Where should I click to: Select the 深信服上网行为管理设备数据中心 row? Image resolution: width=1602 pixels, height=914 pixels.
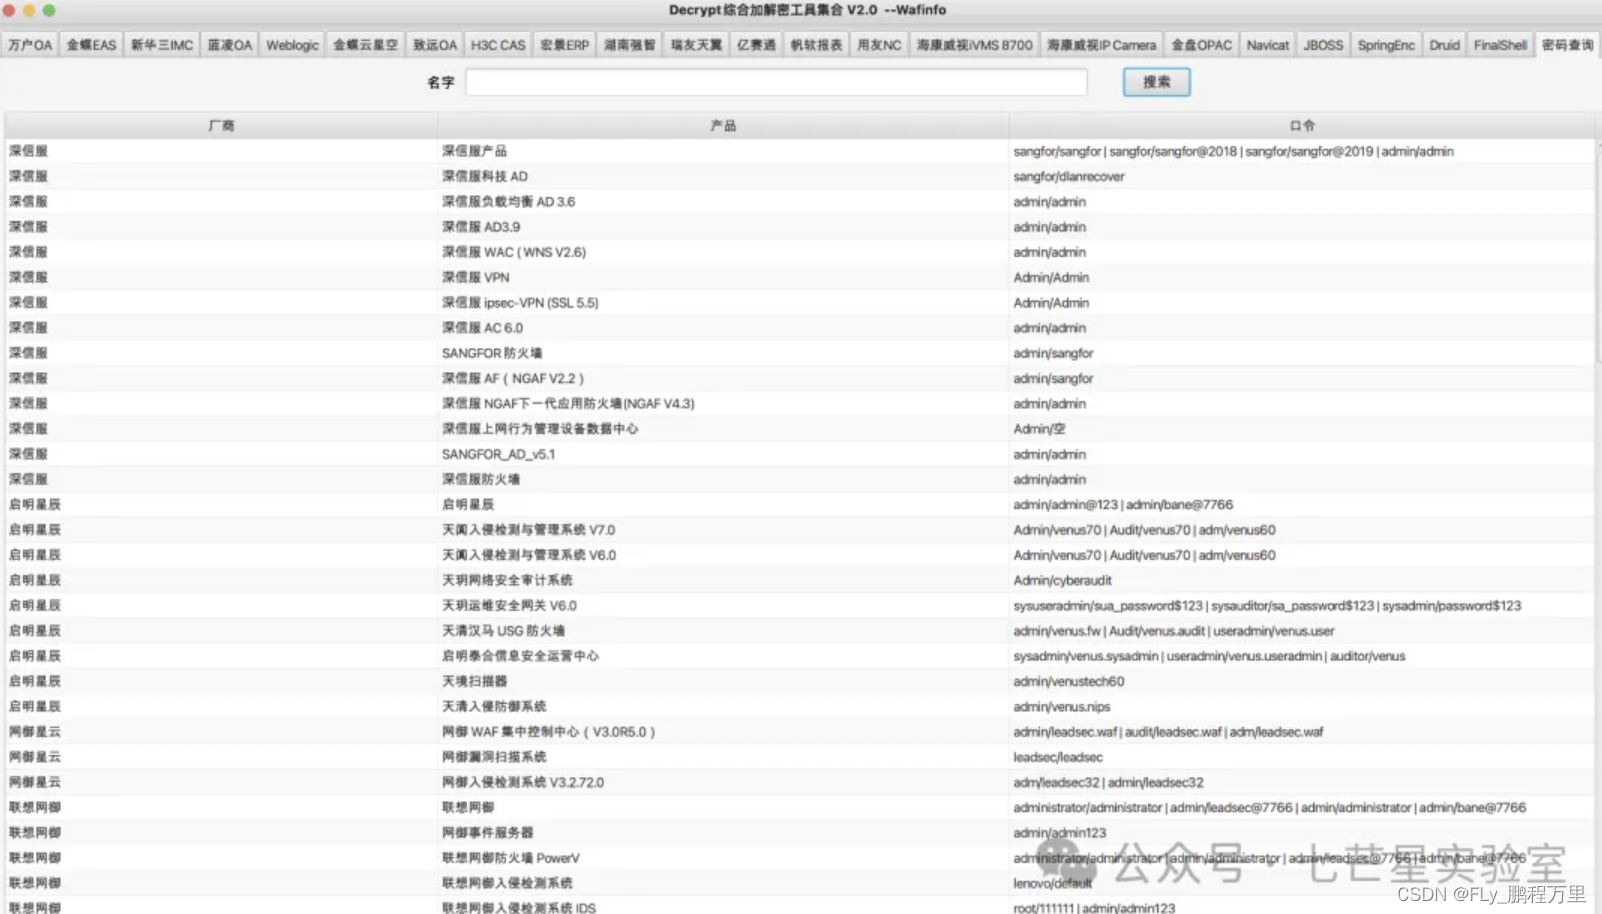click(x=800, y=429)
